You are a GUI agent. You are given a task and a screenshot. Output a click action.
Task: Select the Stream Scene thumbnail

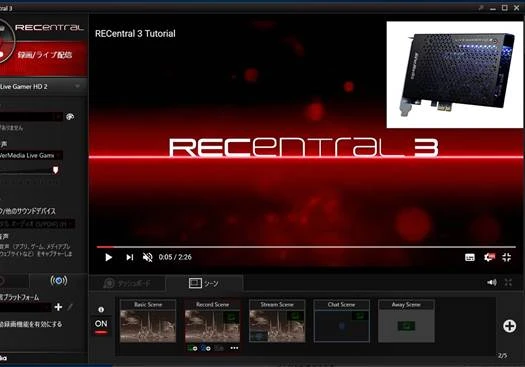point(277,321)
